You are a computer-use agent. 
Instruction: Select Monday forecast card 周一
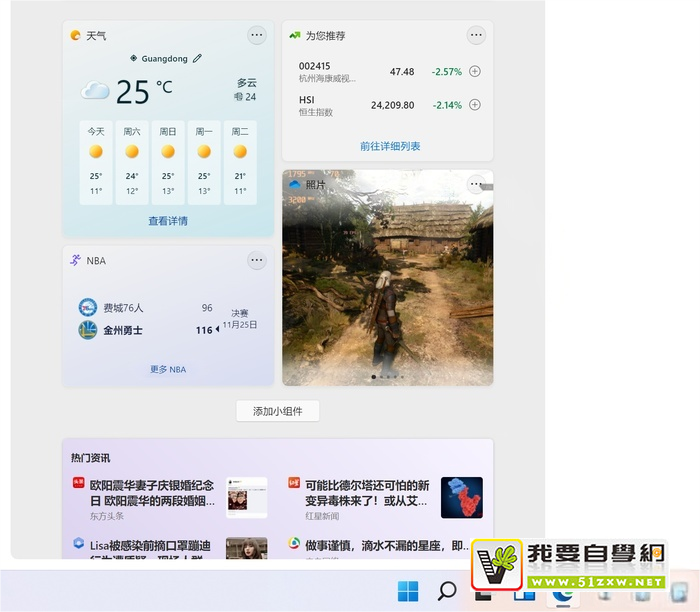204,162
